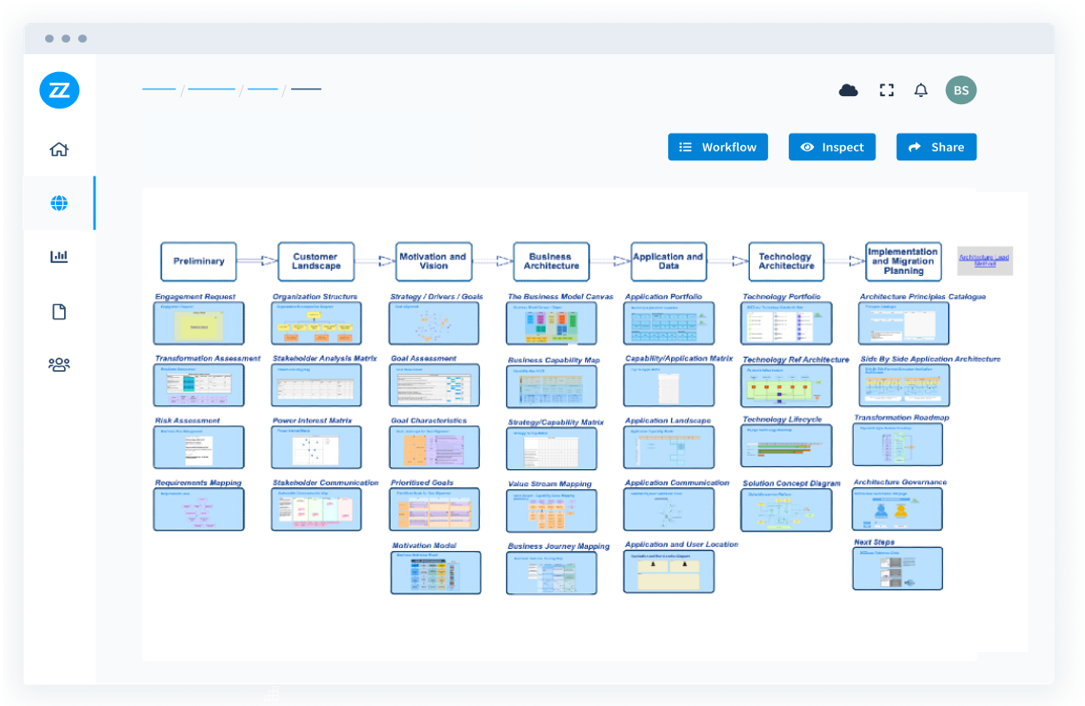Select the Customer Landscape phase box
1085x706 pixels.
(x=316, y=261)
